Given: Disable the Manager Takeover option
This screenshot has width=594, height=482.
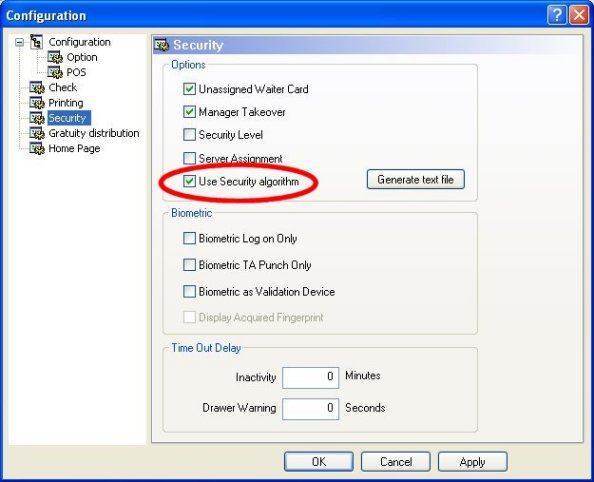Looking at the screenshot, I should click(189, 112).
